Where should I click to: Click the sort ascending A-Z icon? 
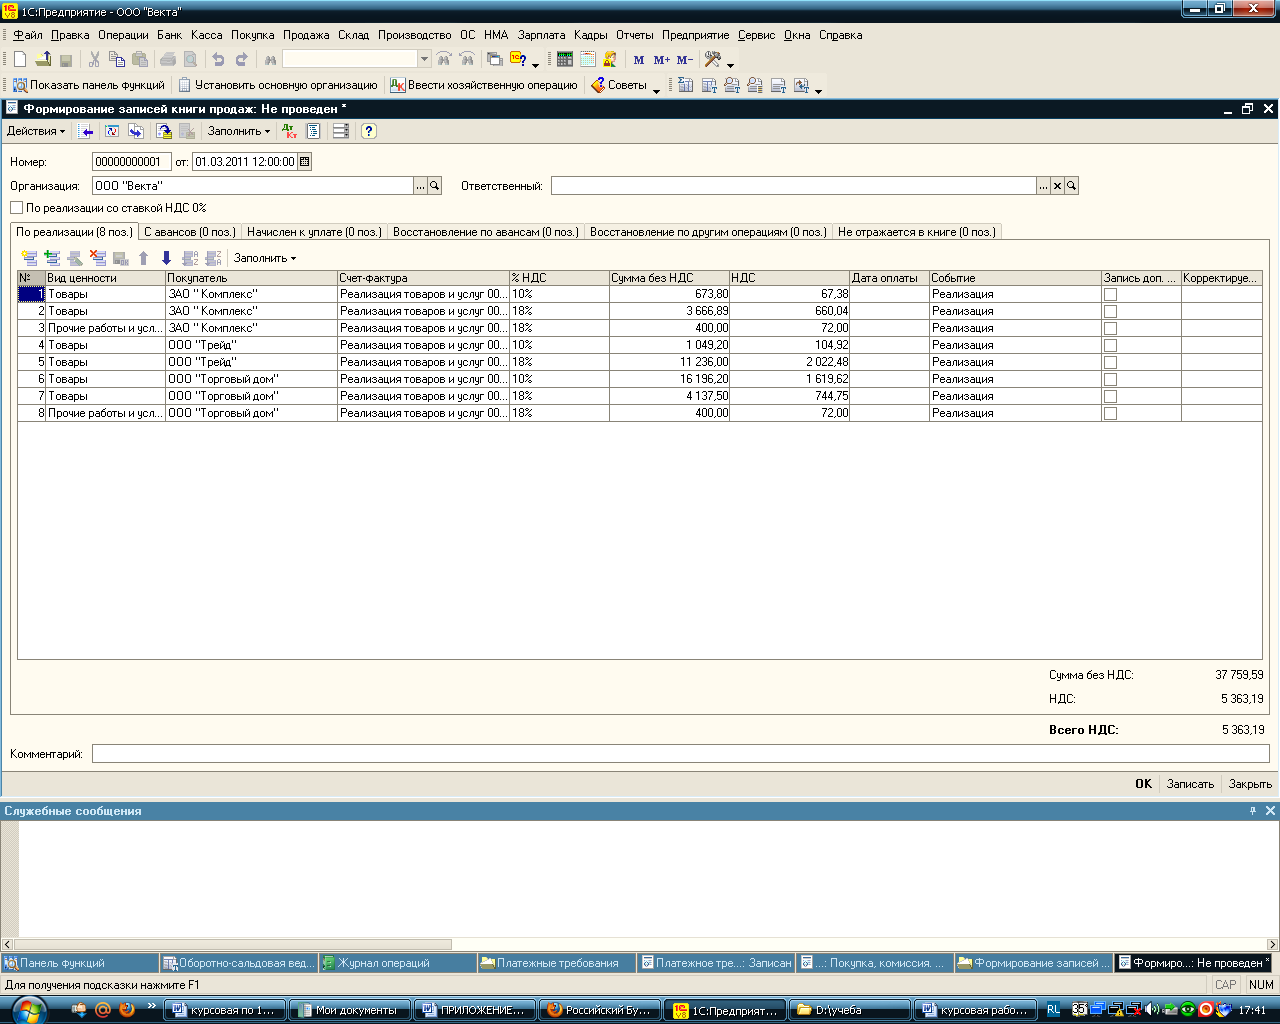coord(190,258)
